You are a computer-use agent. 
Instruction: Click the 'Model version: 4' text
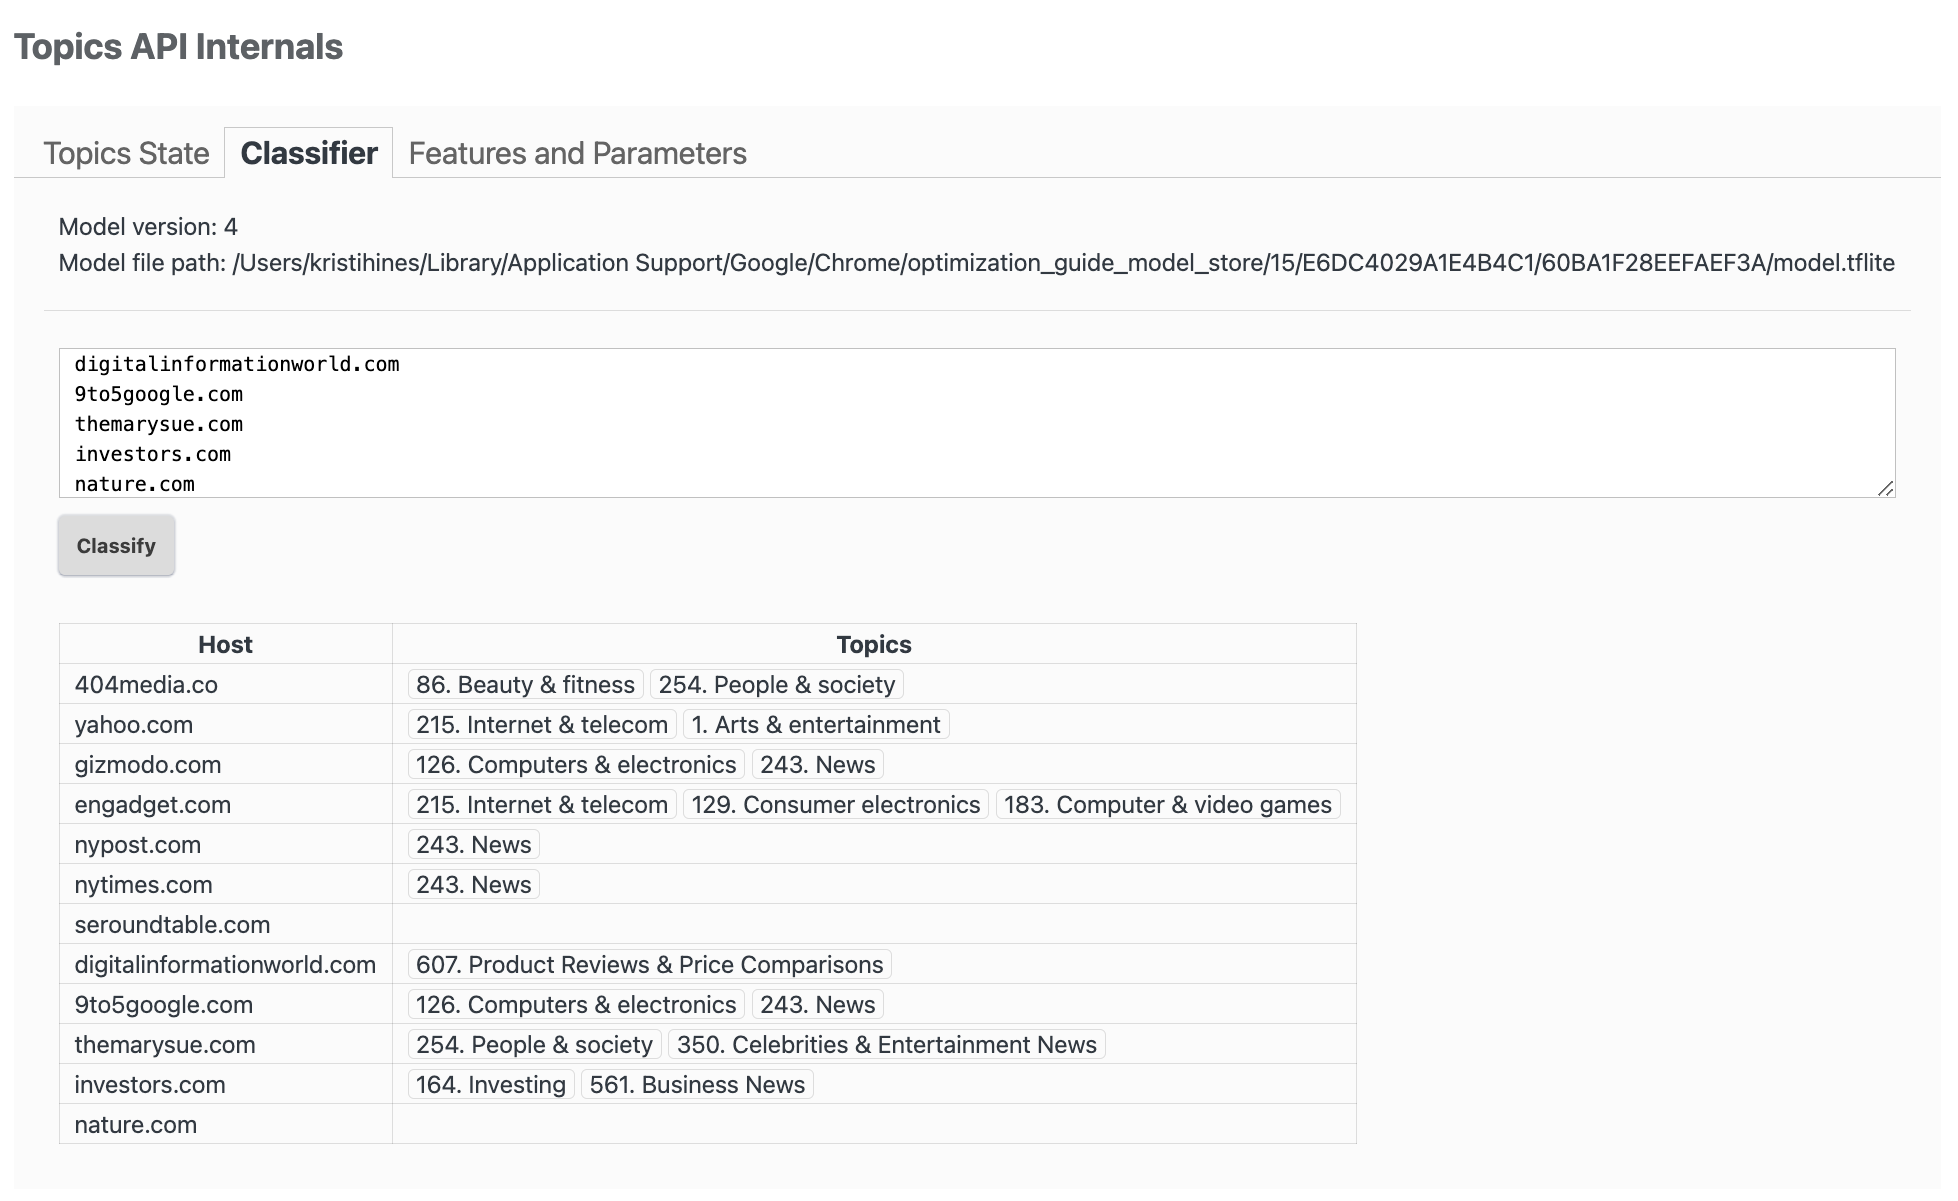[x=148, y=227]
